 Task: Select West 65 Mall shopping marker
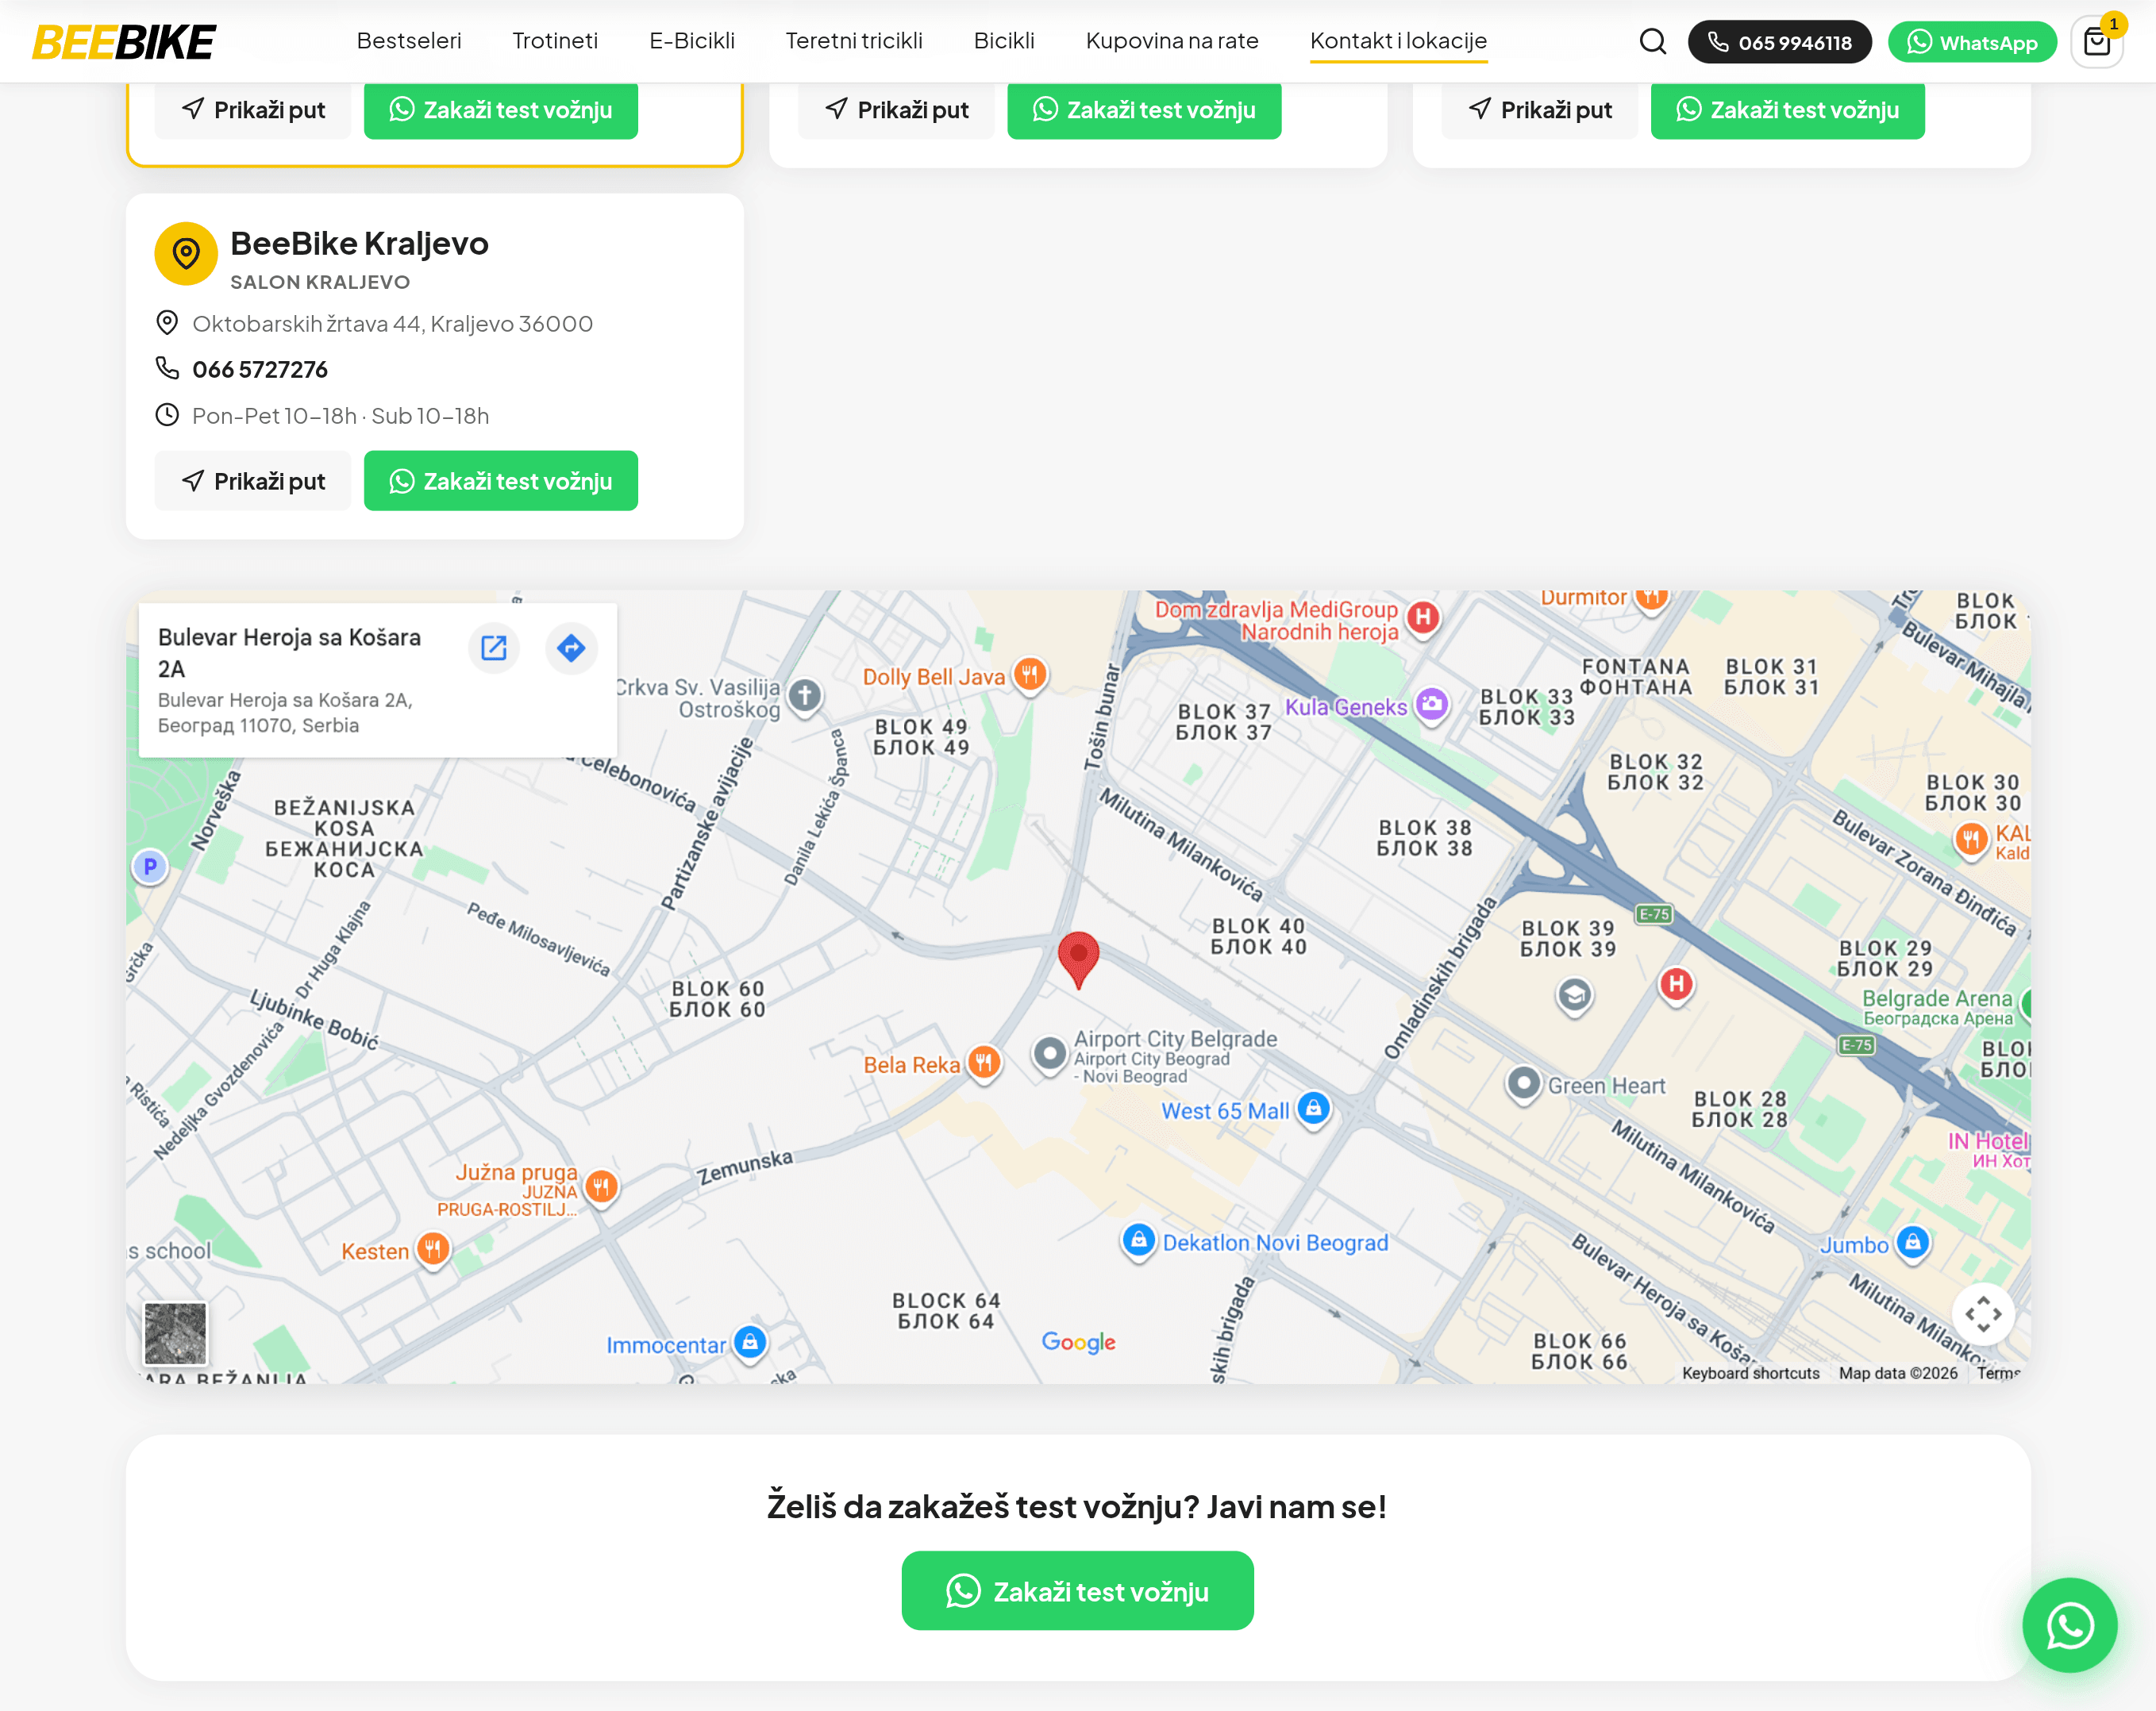[1313, 1110]
